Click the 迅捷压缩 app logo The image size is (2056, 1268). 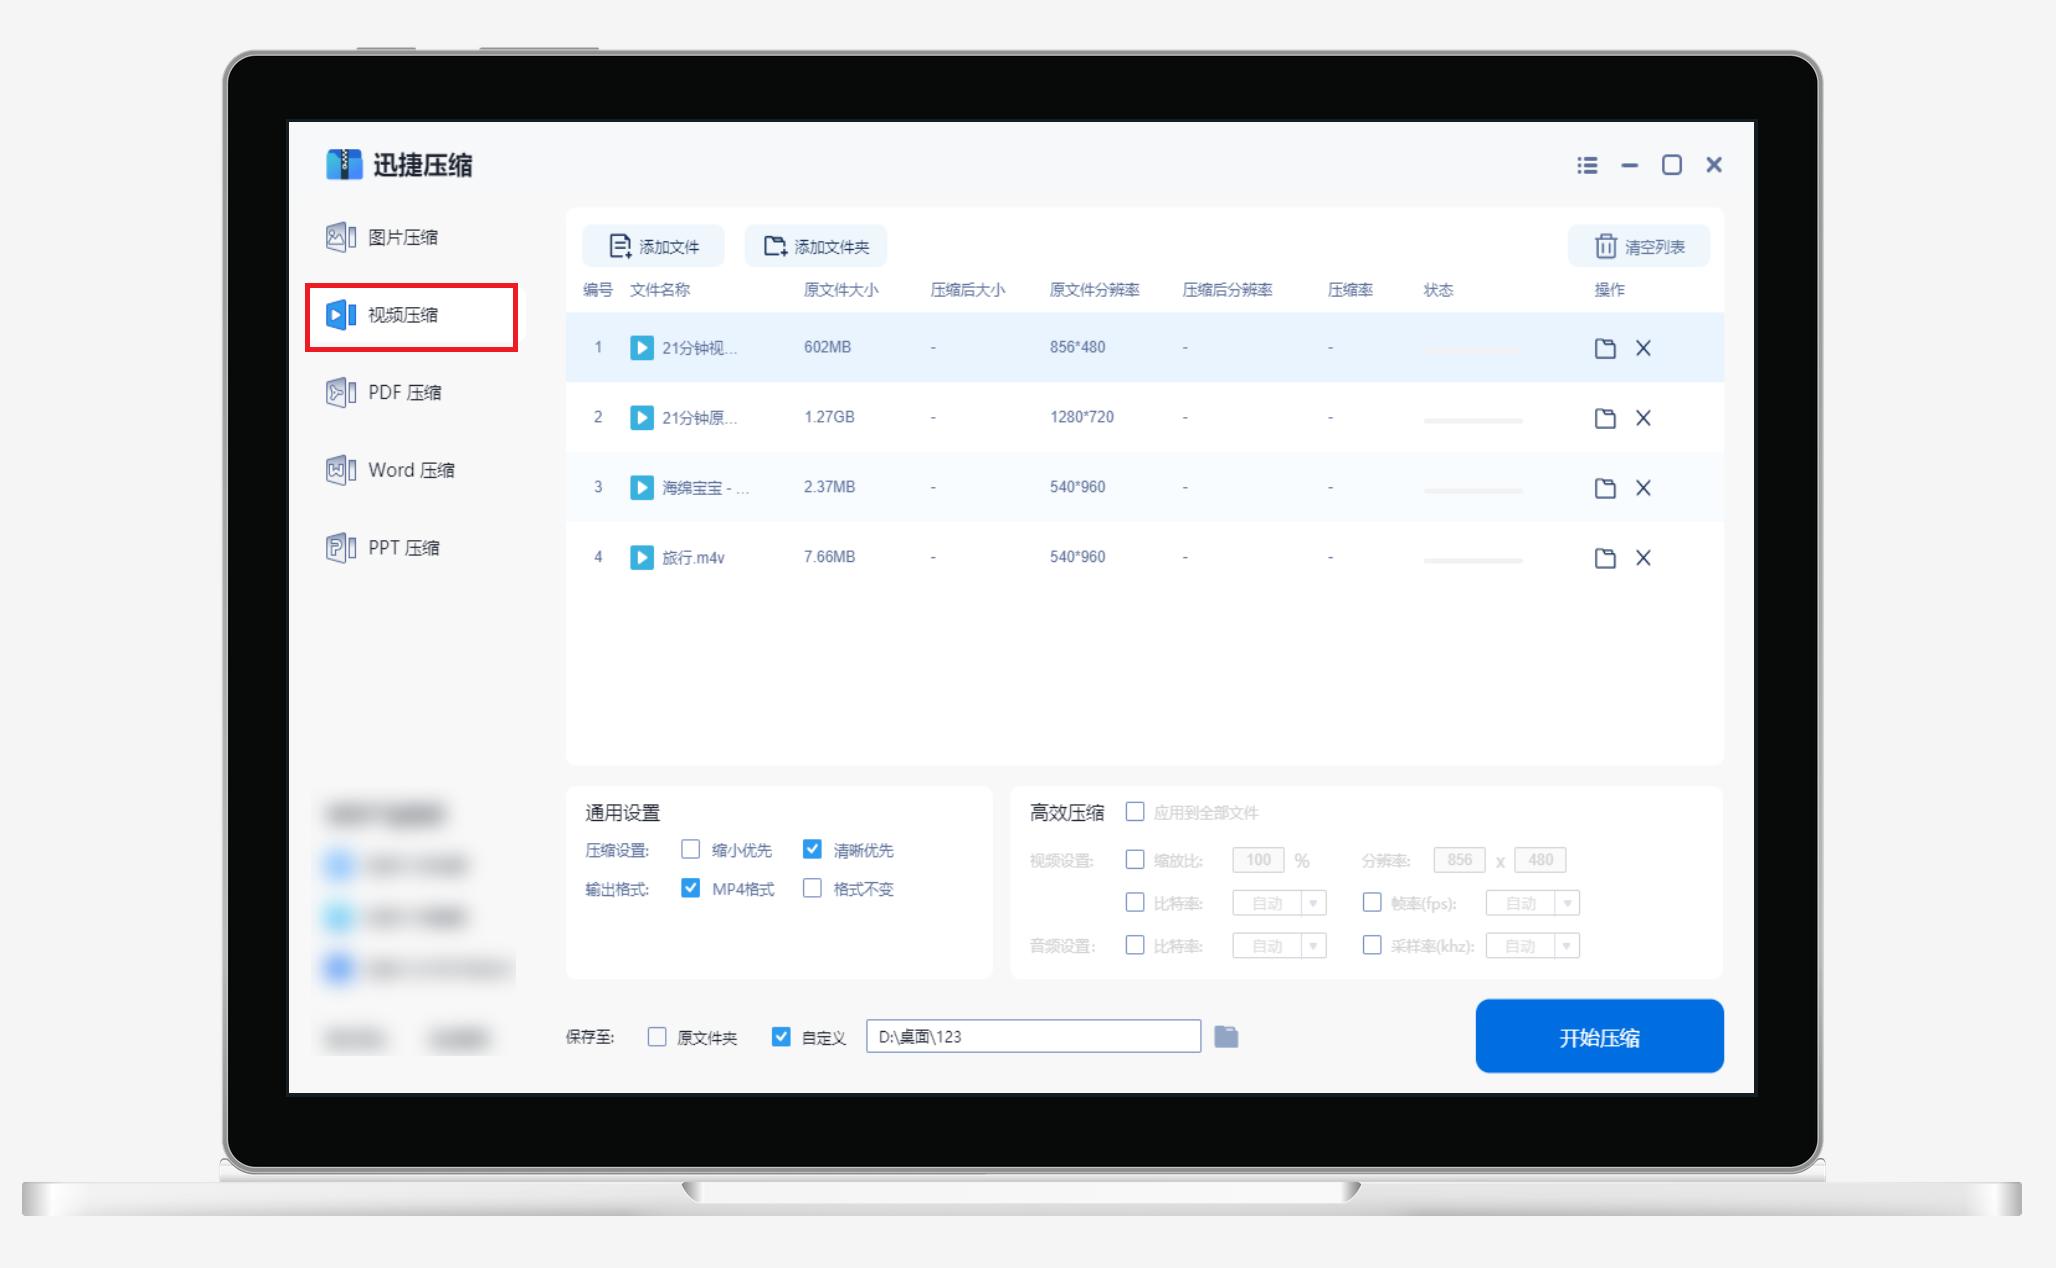(x=344, y=165)
